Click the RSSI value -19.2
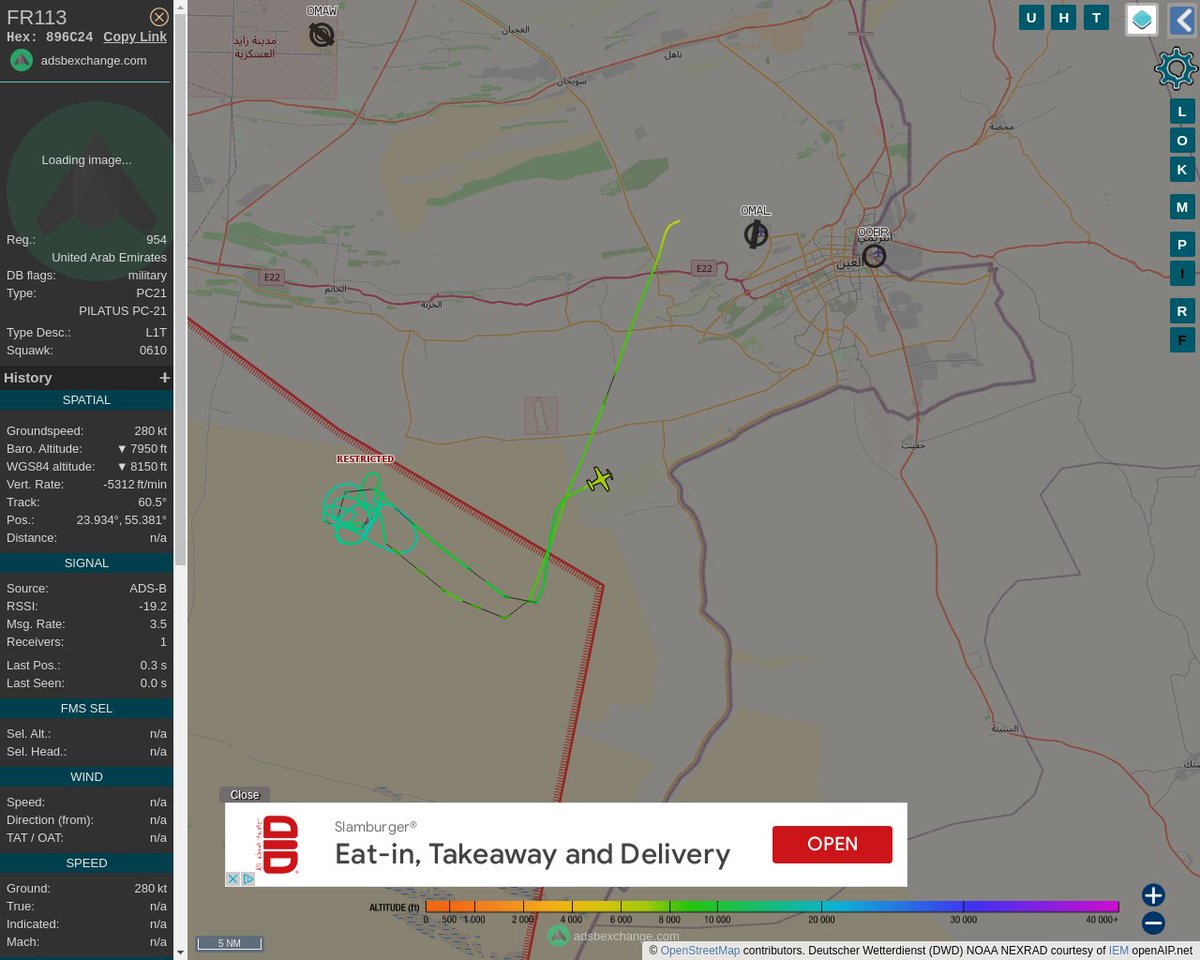Viewport: 1200px width, 960px height. [154, 606]
